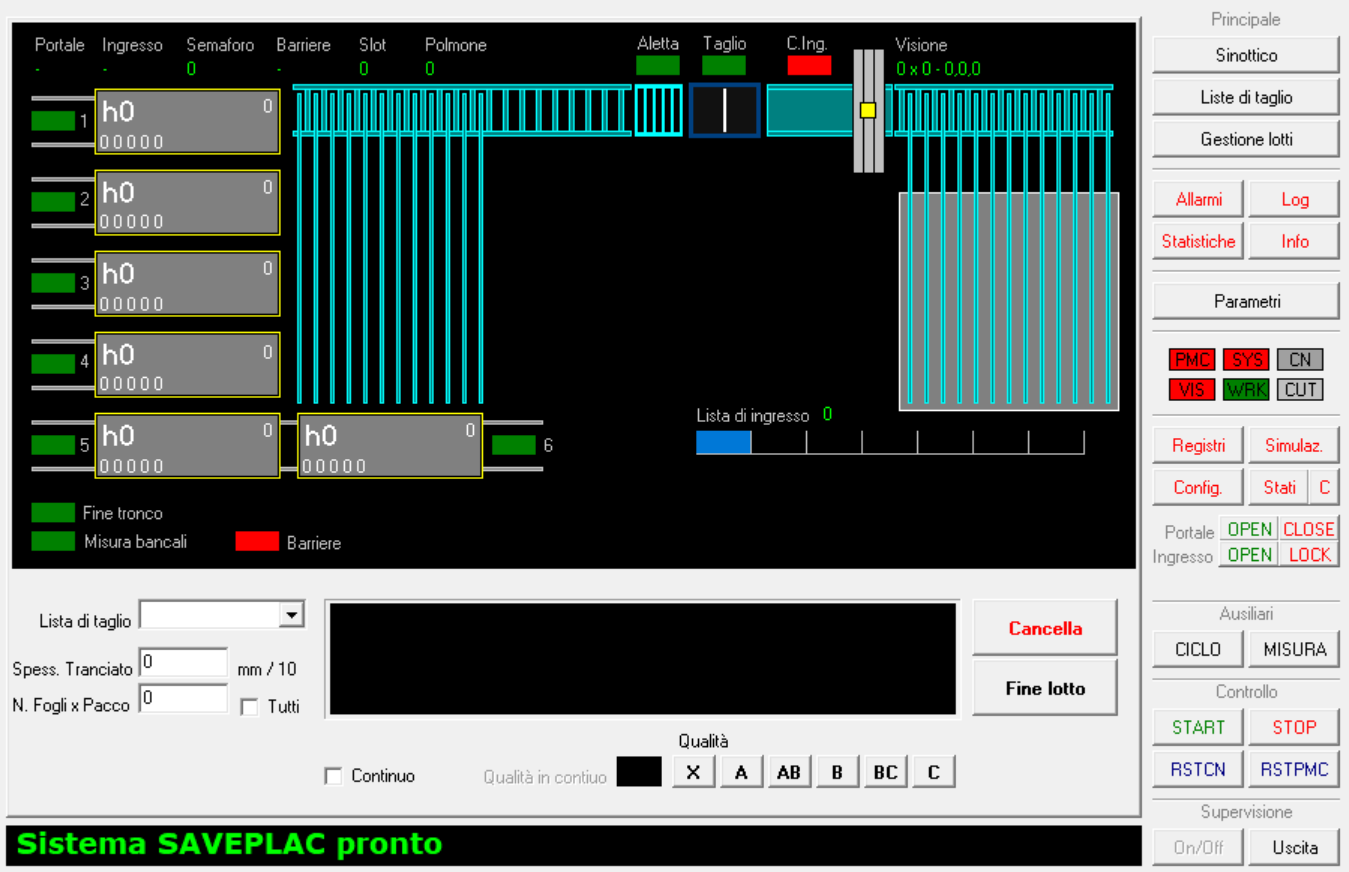Click the RSTPMC reset button
This screenshot has width=1349, height=872.
pos(1294,769)
